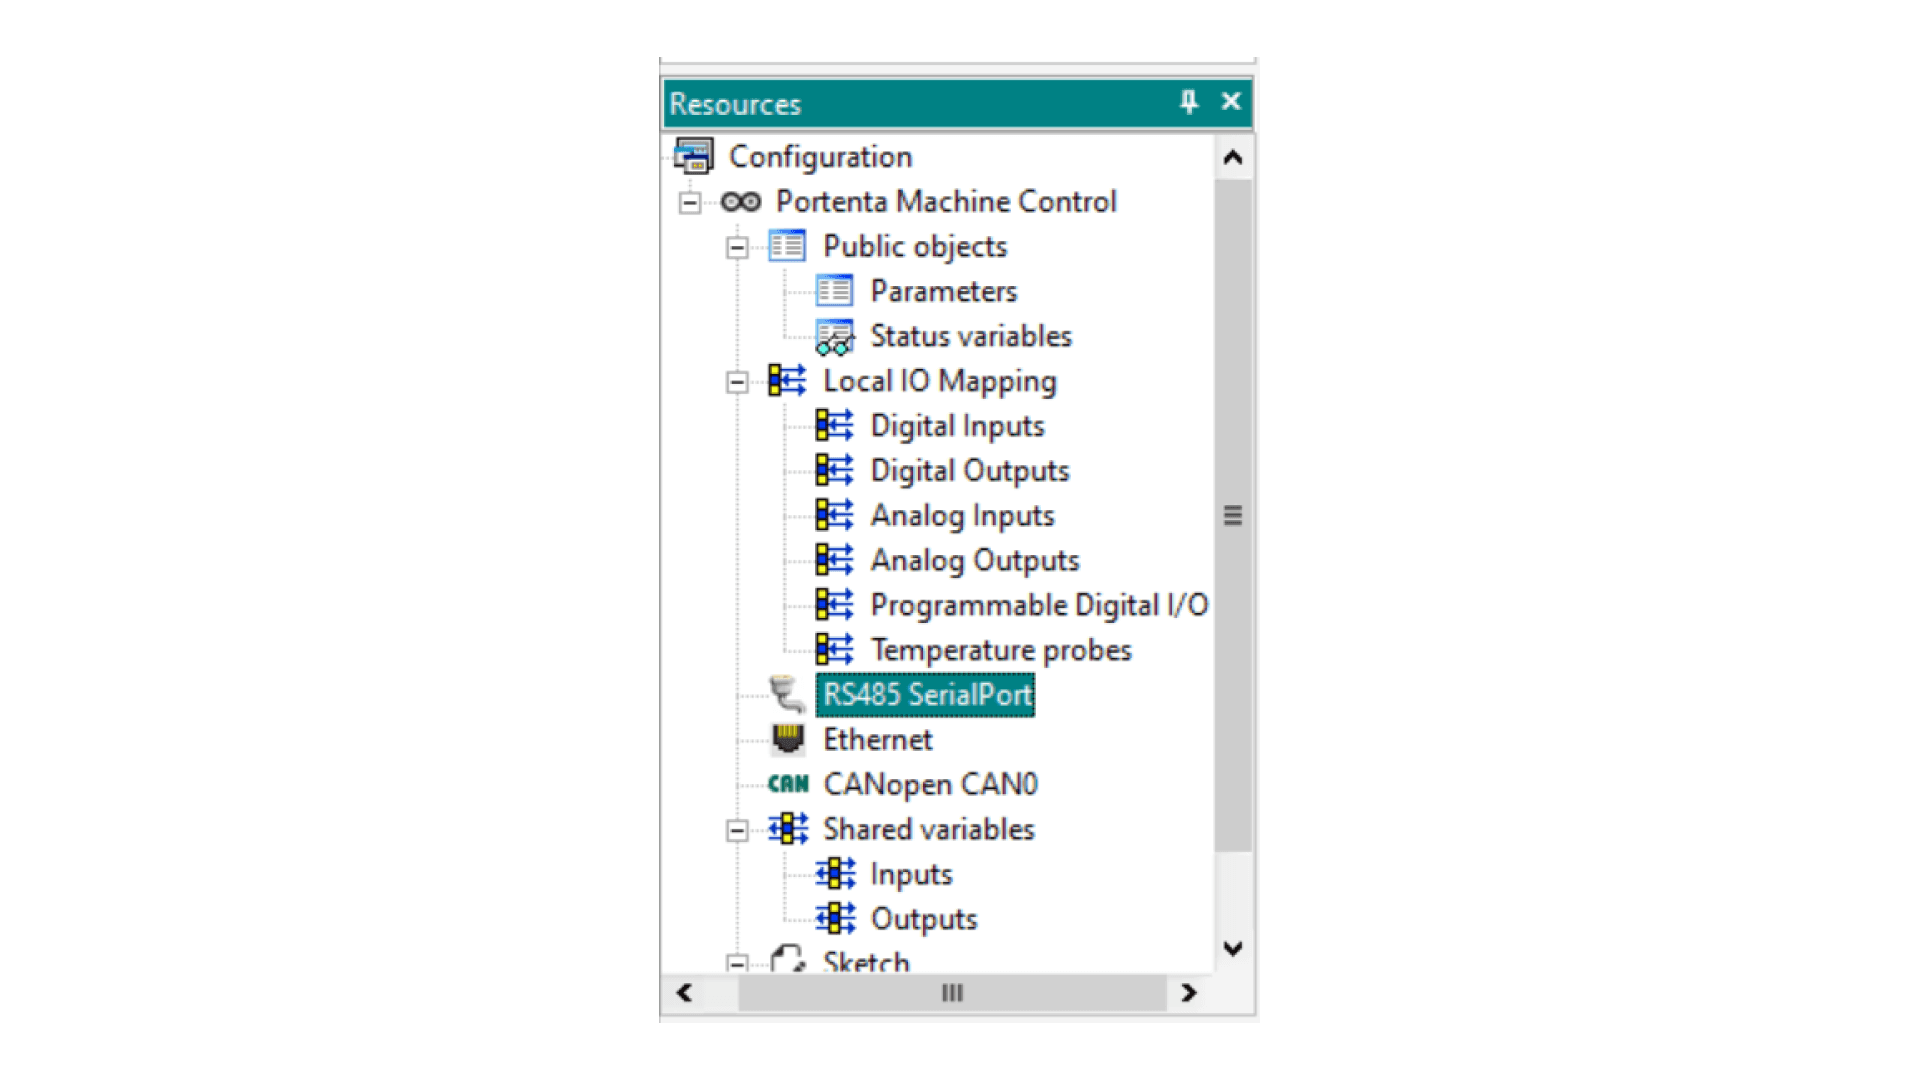
Task: Collapse the Local IO Mapping branch
Action: 737,382
